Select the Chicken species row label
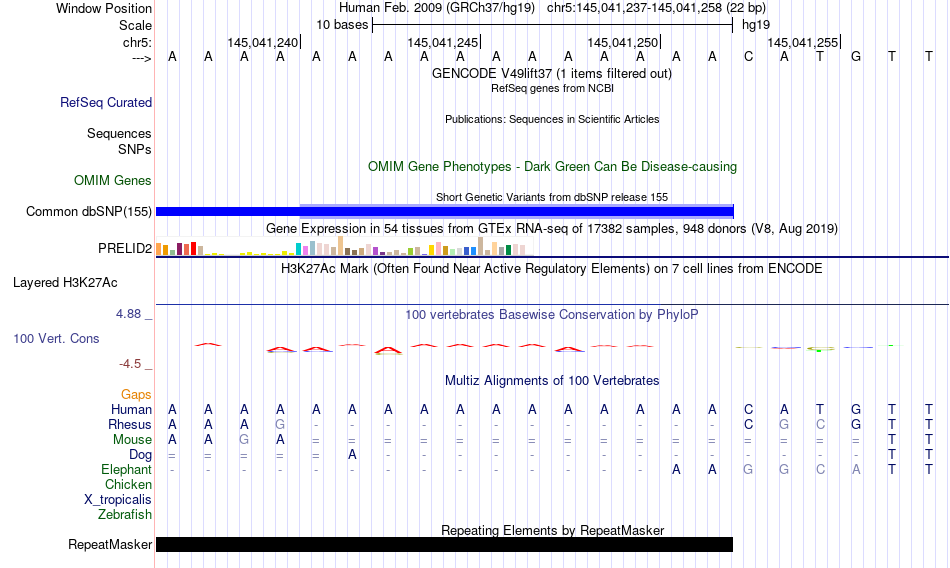Screen dimensions: 950x568 click(128, 484)
